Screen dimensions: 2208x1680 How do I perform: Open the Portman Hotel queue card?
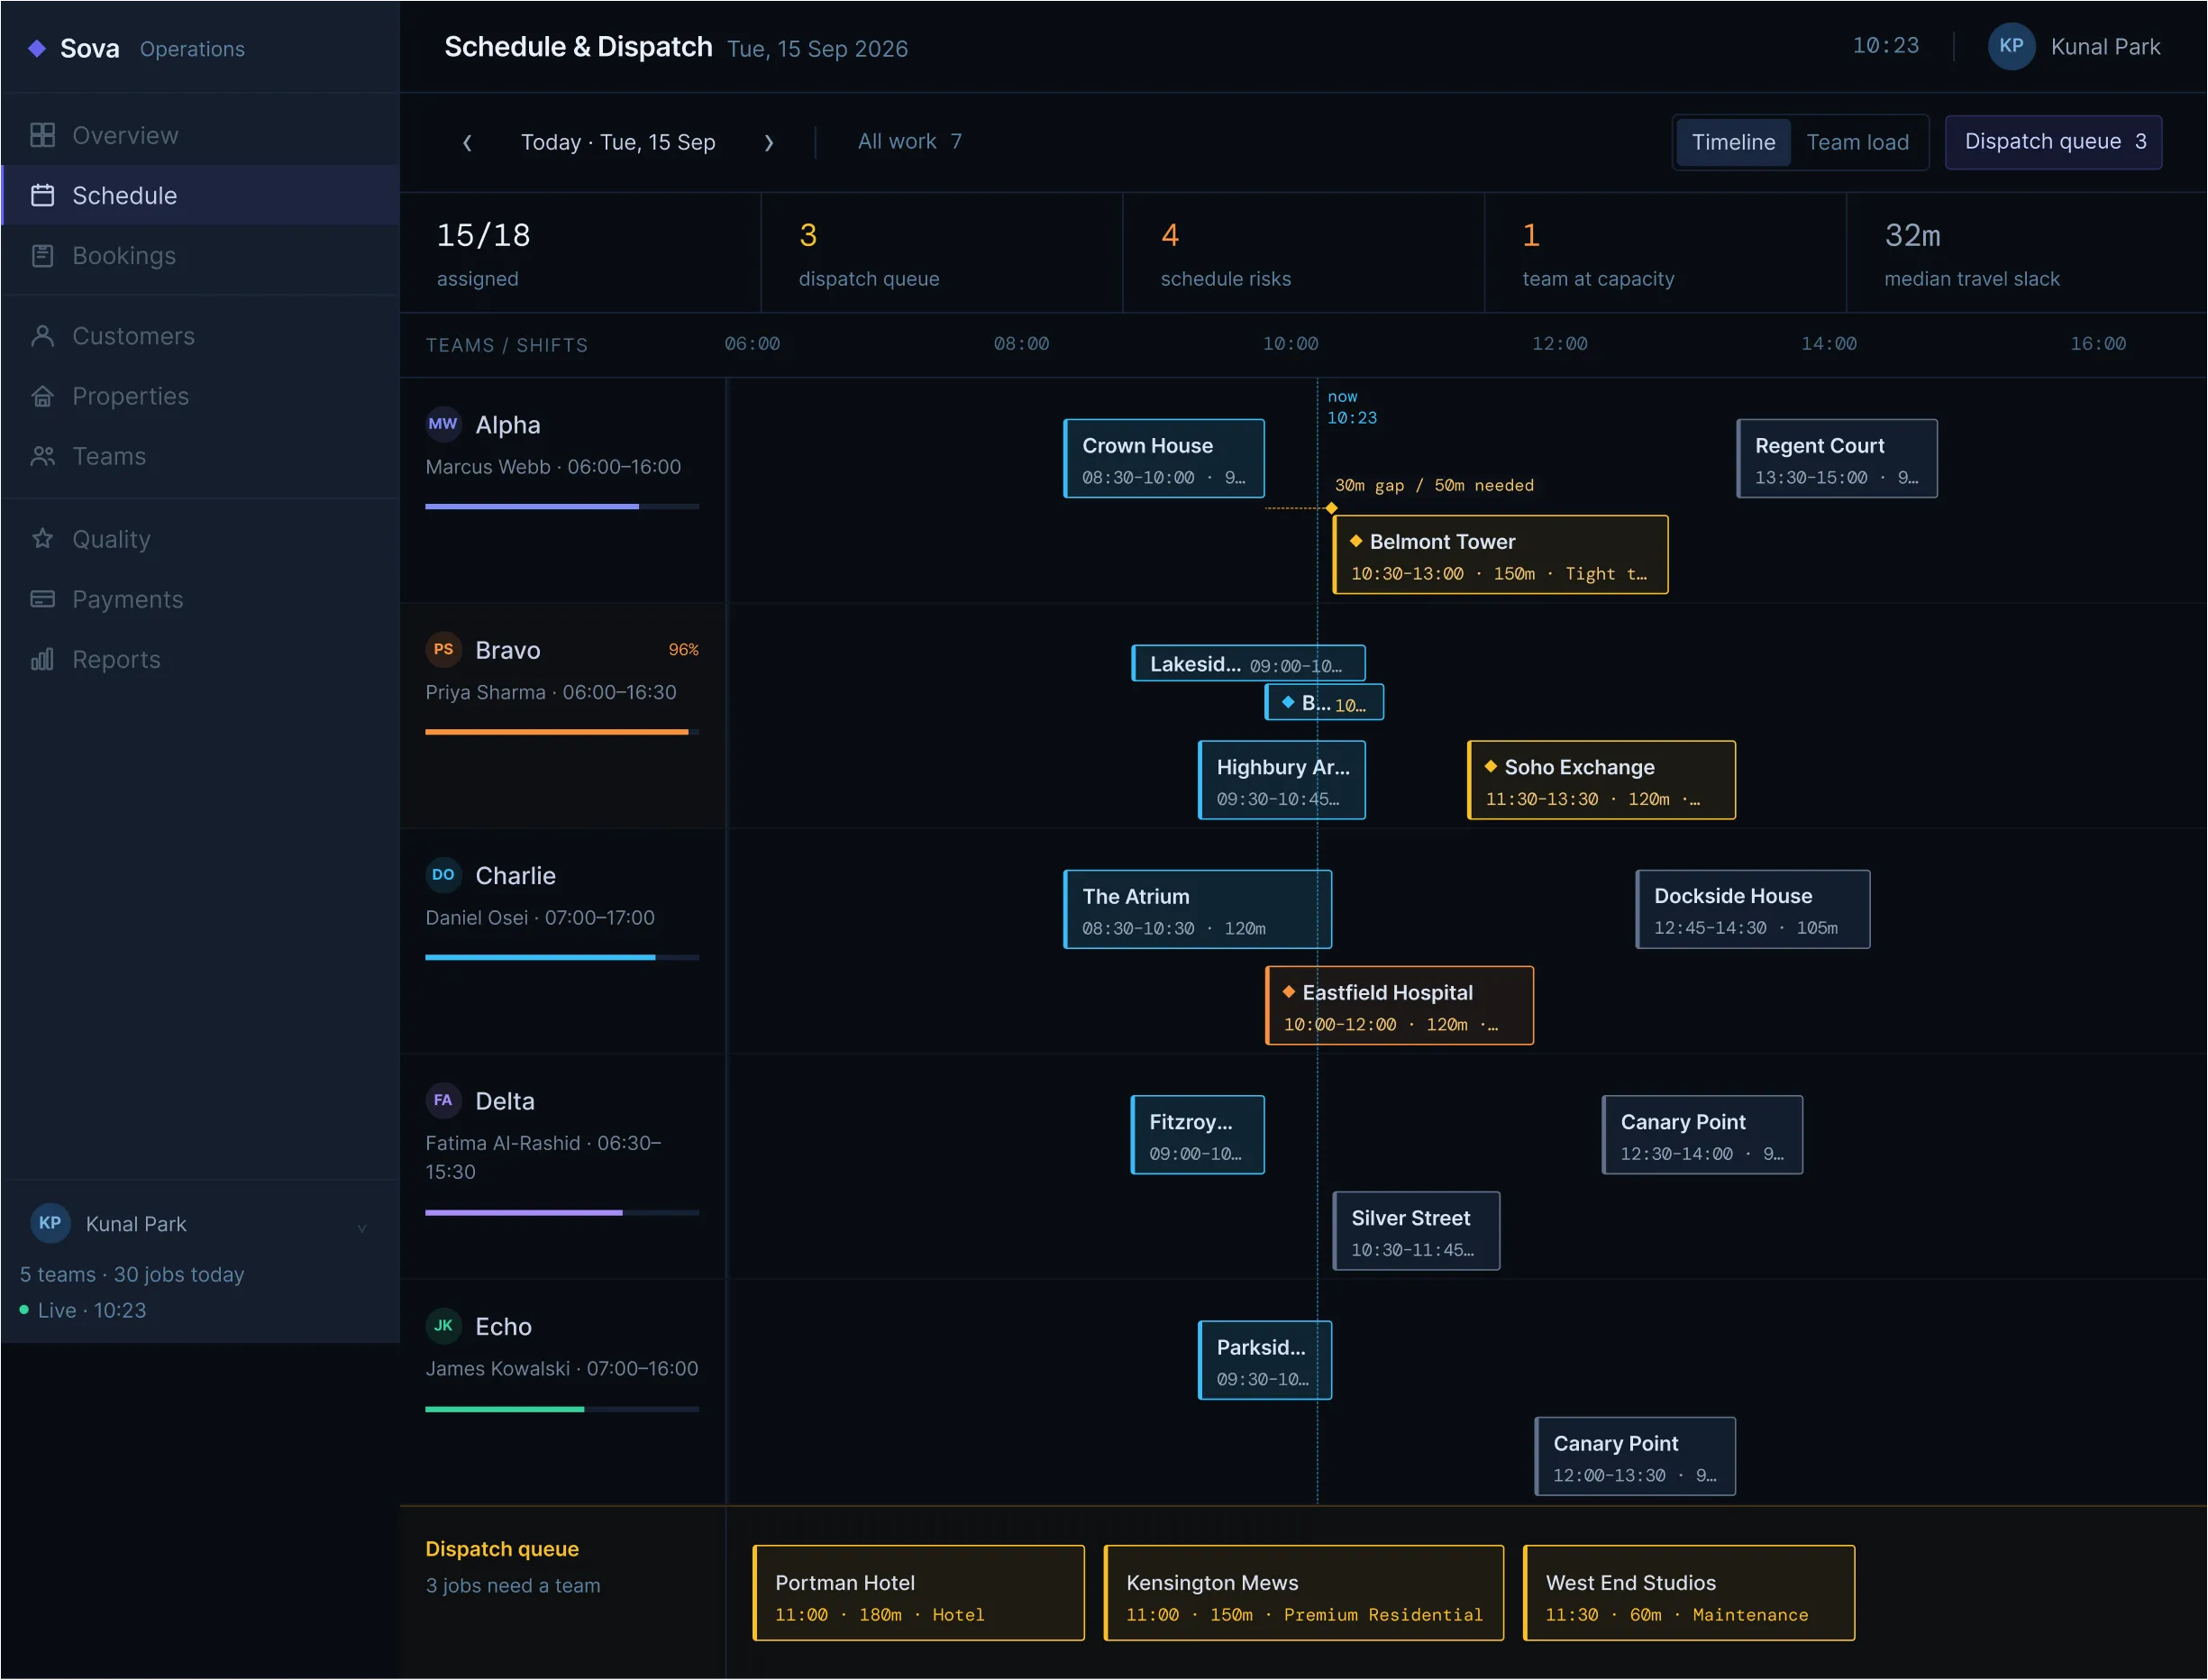pos(919,1593)
